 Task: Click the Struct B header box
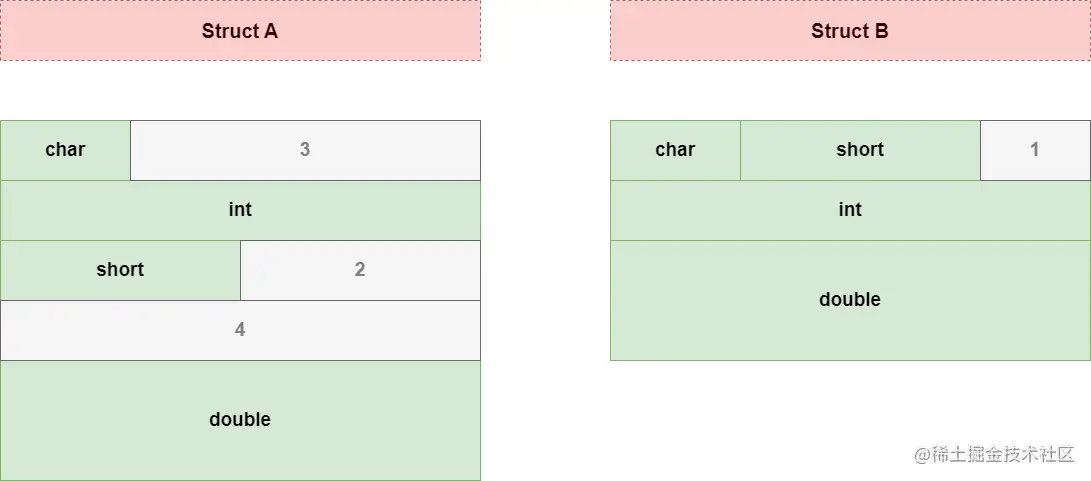point(850,30)
